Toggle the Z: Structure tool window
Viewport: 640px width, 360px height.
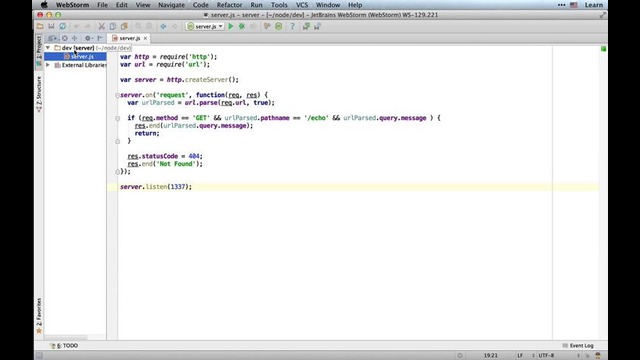39,95
